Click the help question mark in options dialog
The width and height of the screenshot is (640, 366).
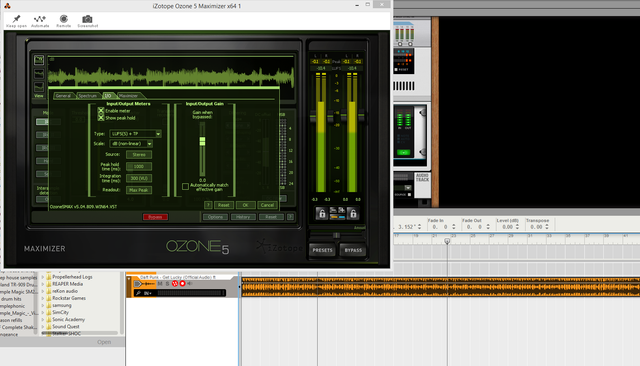pos(208,205)
